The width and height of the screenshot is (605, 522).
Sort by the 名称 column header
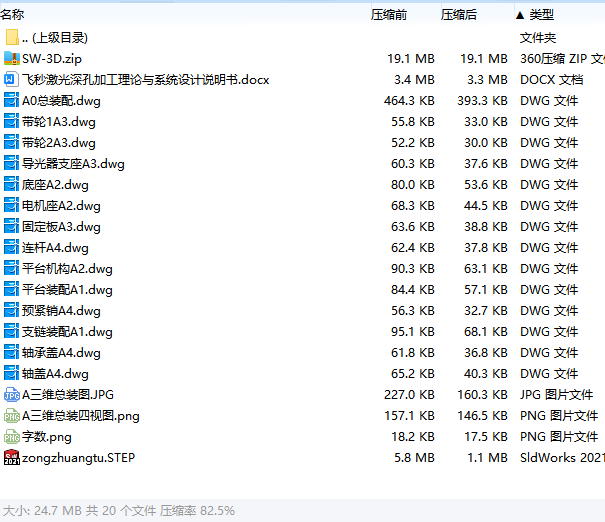pyautogui.click(x=12, y=15)
